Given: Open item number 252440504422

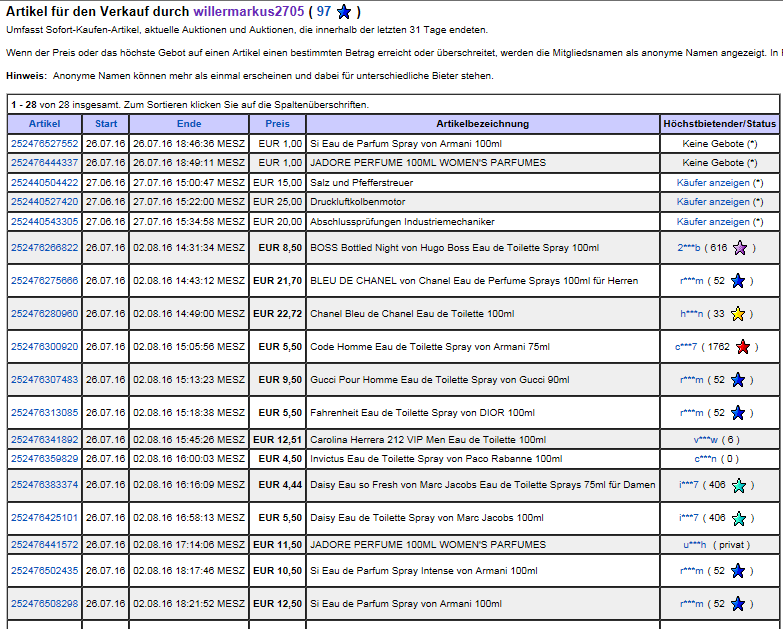Looking at the screenshot, I should (44, 183).
